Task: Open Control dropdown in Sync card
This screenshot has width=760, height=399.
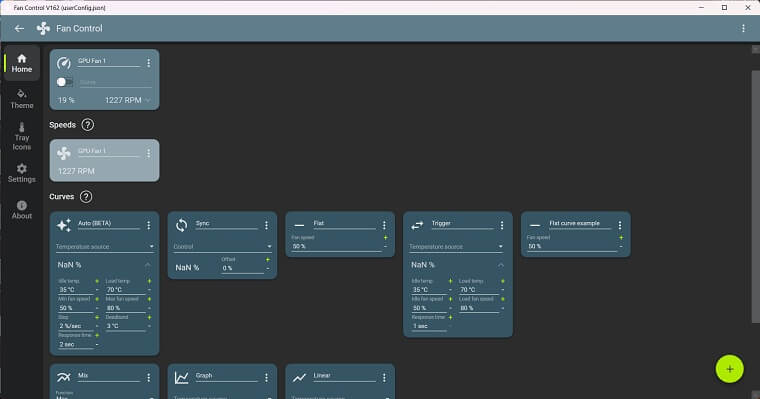Action: pos(222,247)
